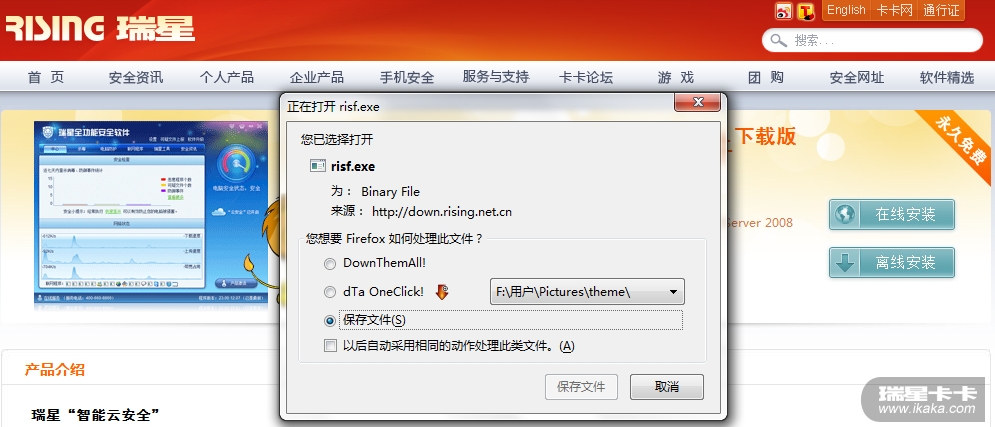
Task: Enable the 以后自动采用相同的动作 checkbox
Action: tap(330, 346)
